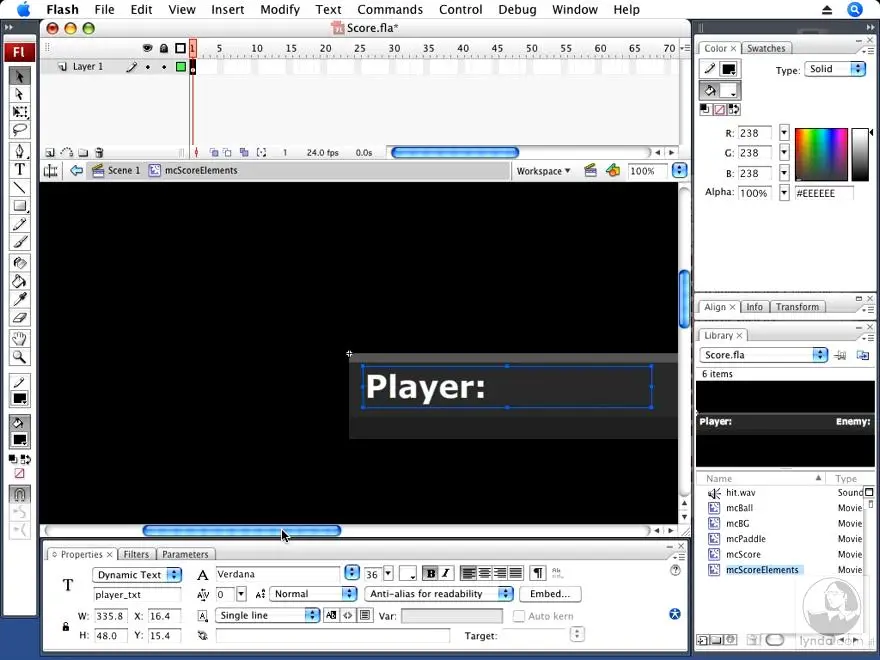Select the Lasso tool
Viewport: 880px width, 660px height.
coord(19,131)
